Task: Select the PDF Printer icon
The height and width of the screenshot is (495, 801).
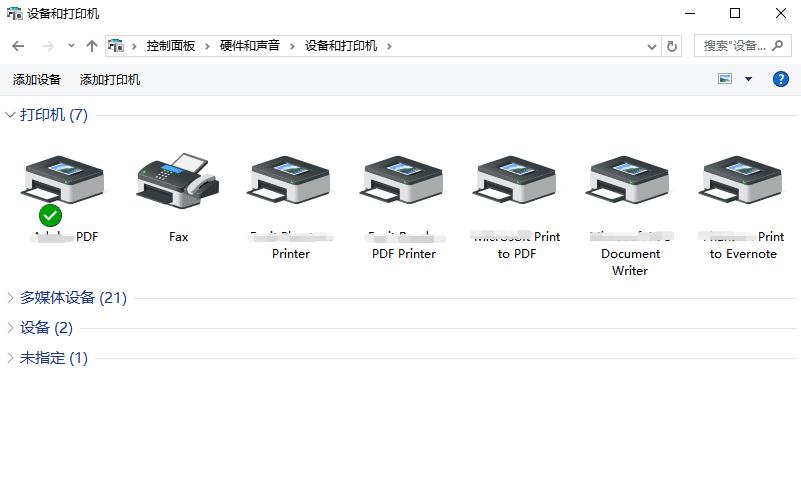Action: pos(404,180)
